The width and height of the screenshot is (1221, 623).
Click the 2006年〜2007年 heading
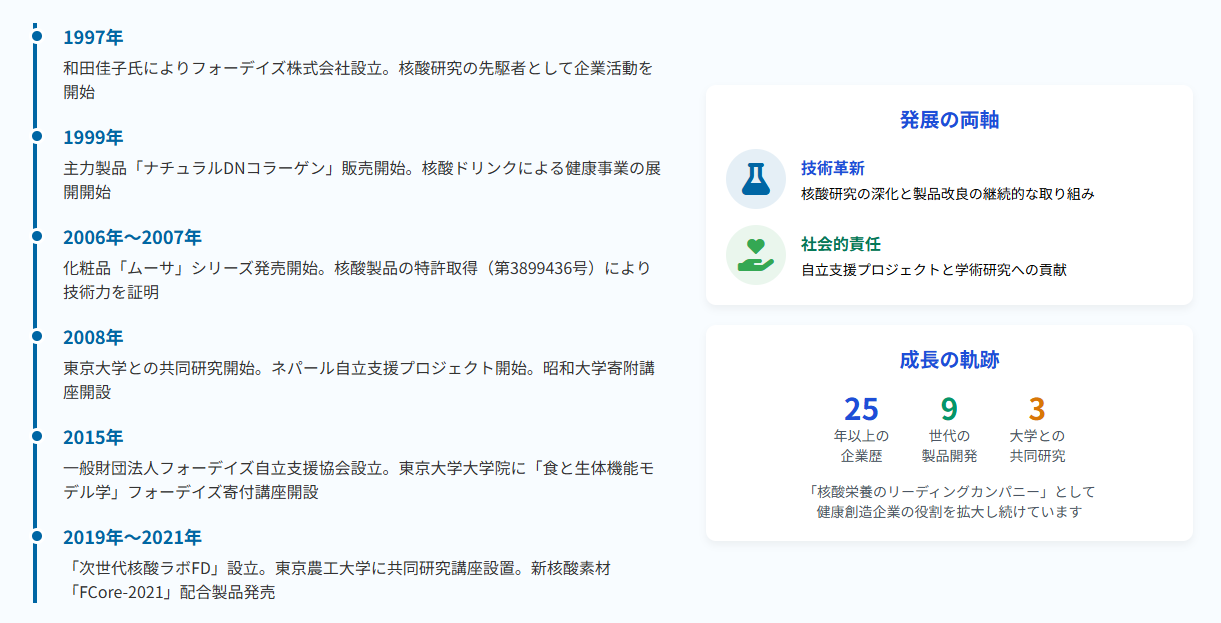pos(132,238)
